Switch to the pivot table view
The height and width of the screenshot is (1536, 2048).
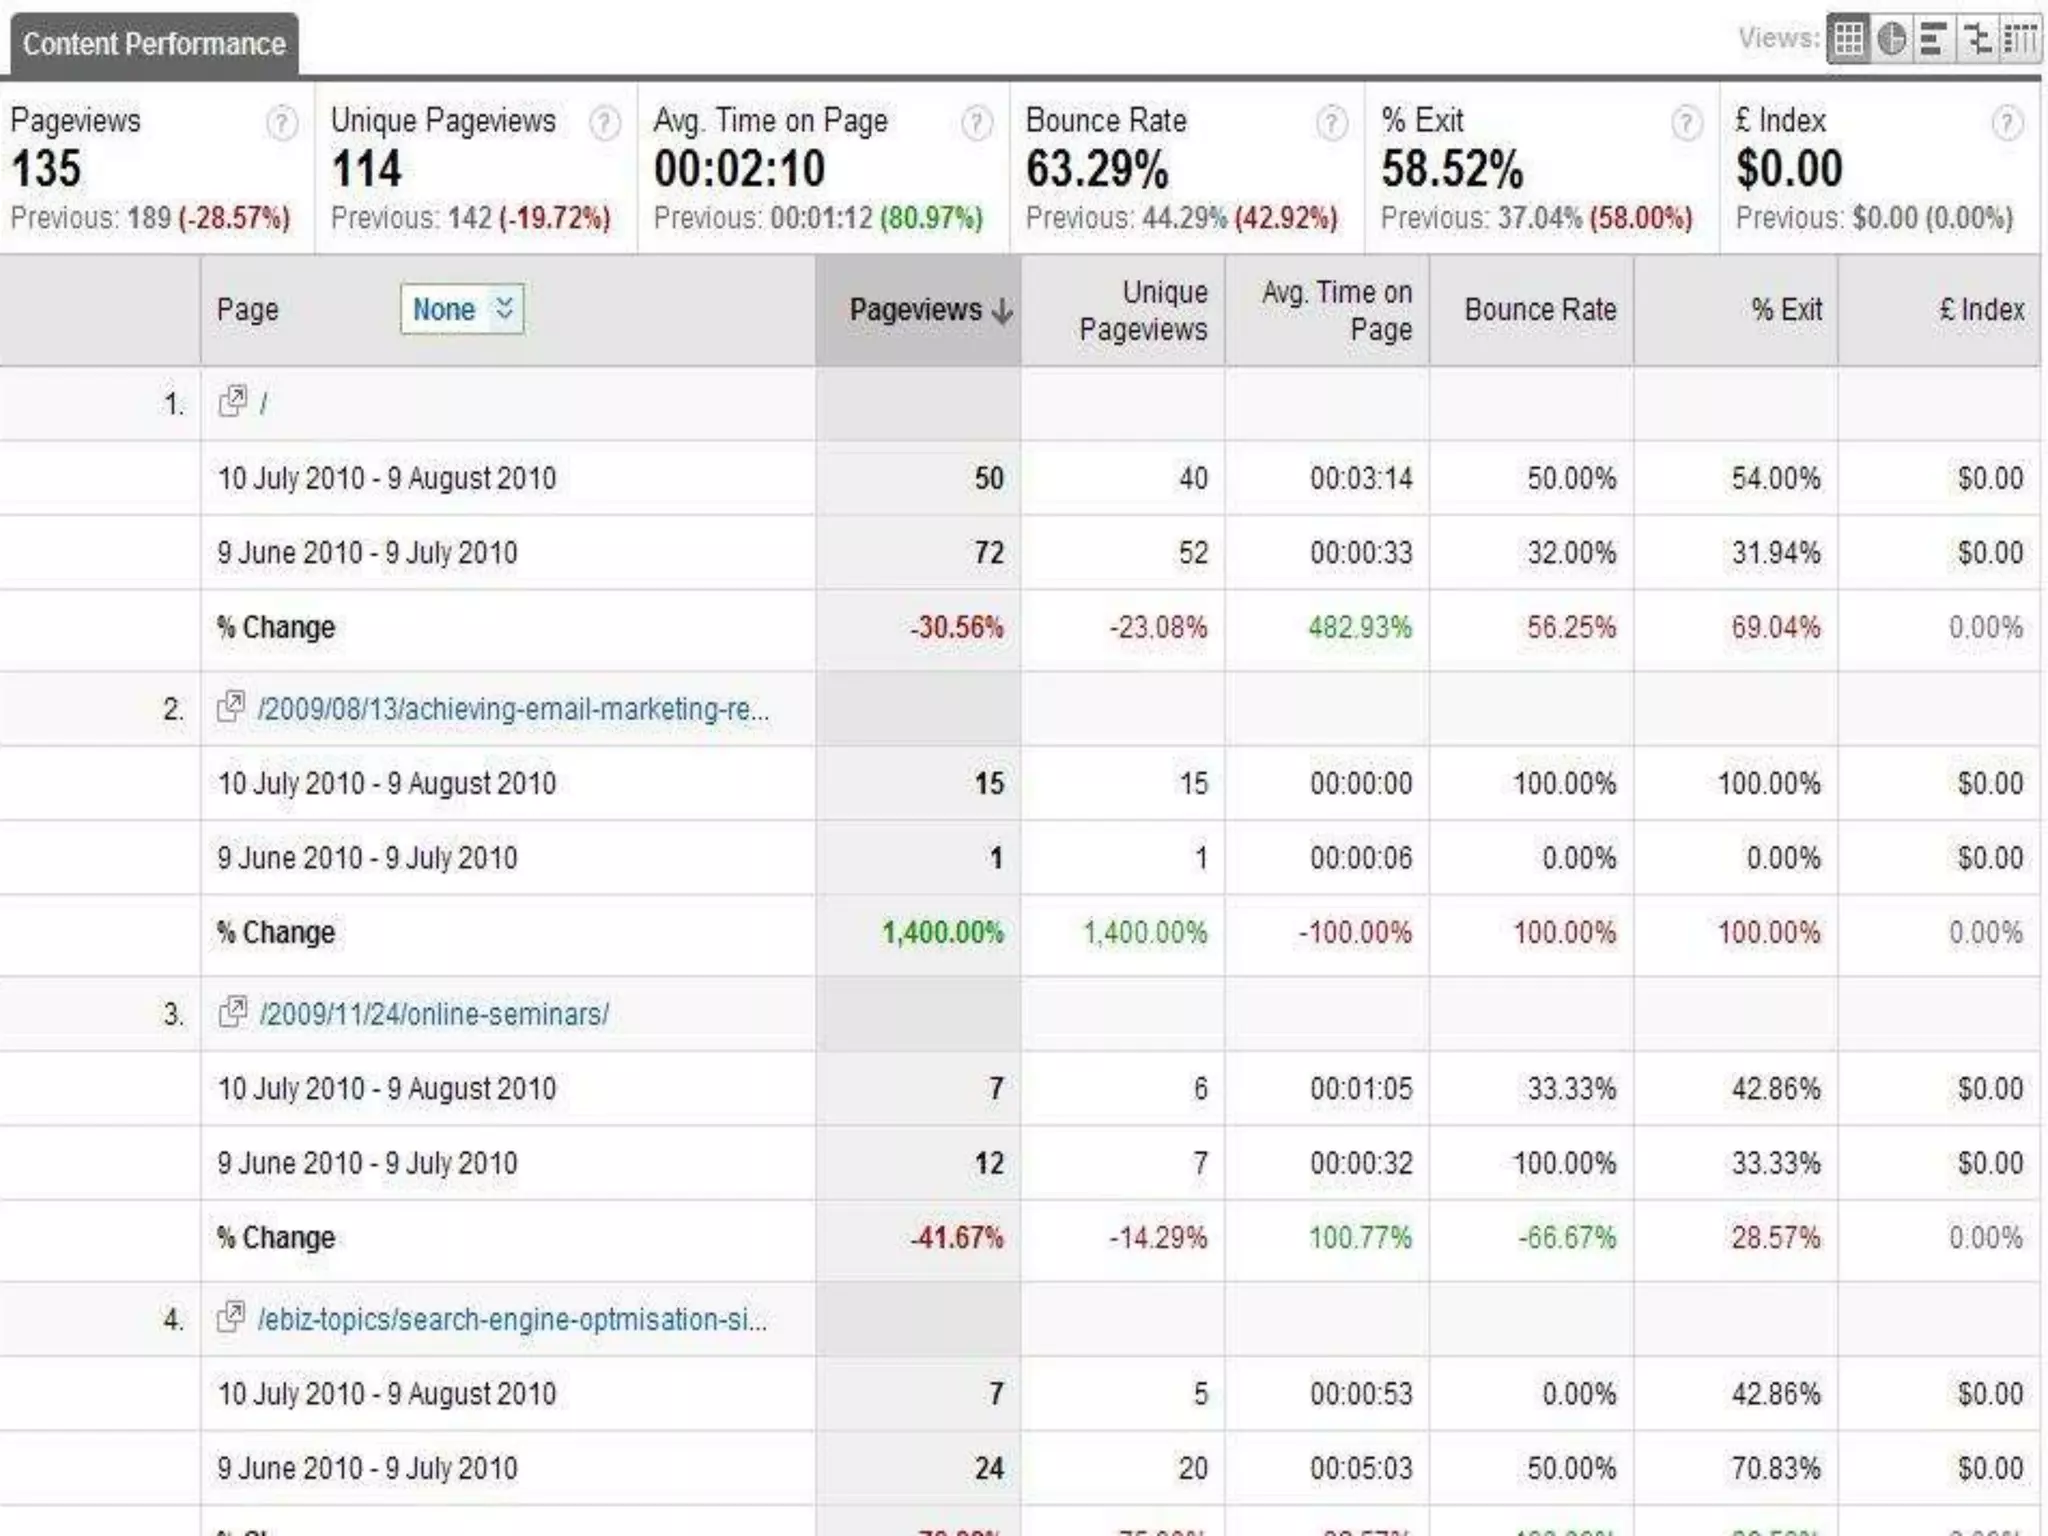[x=2019, y=40]
